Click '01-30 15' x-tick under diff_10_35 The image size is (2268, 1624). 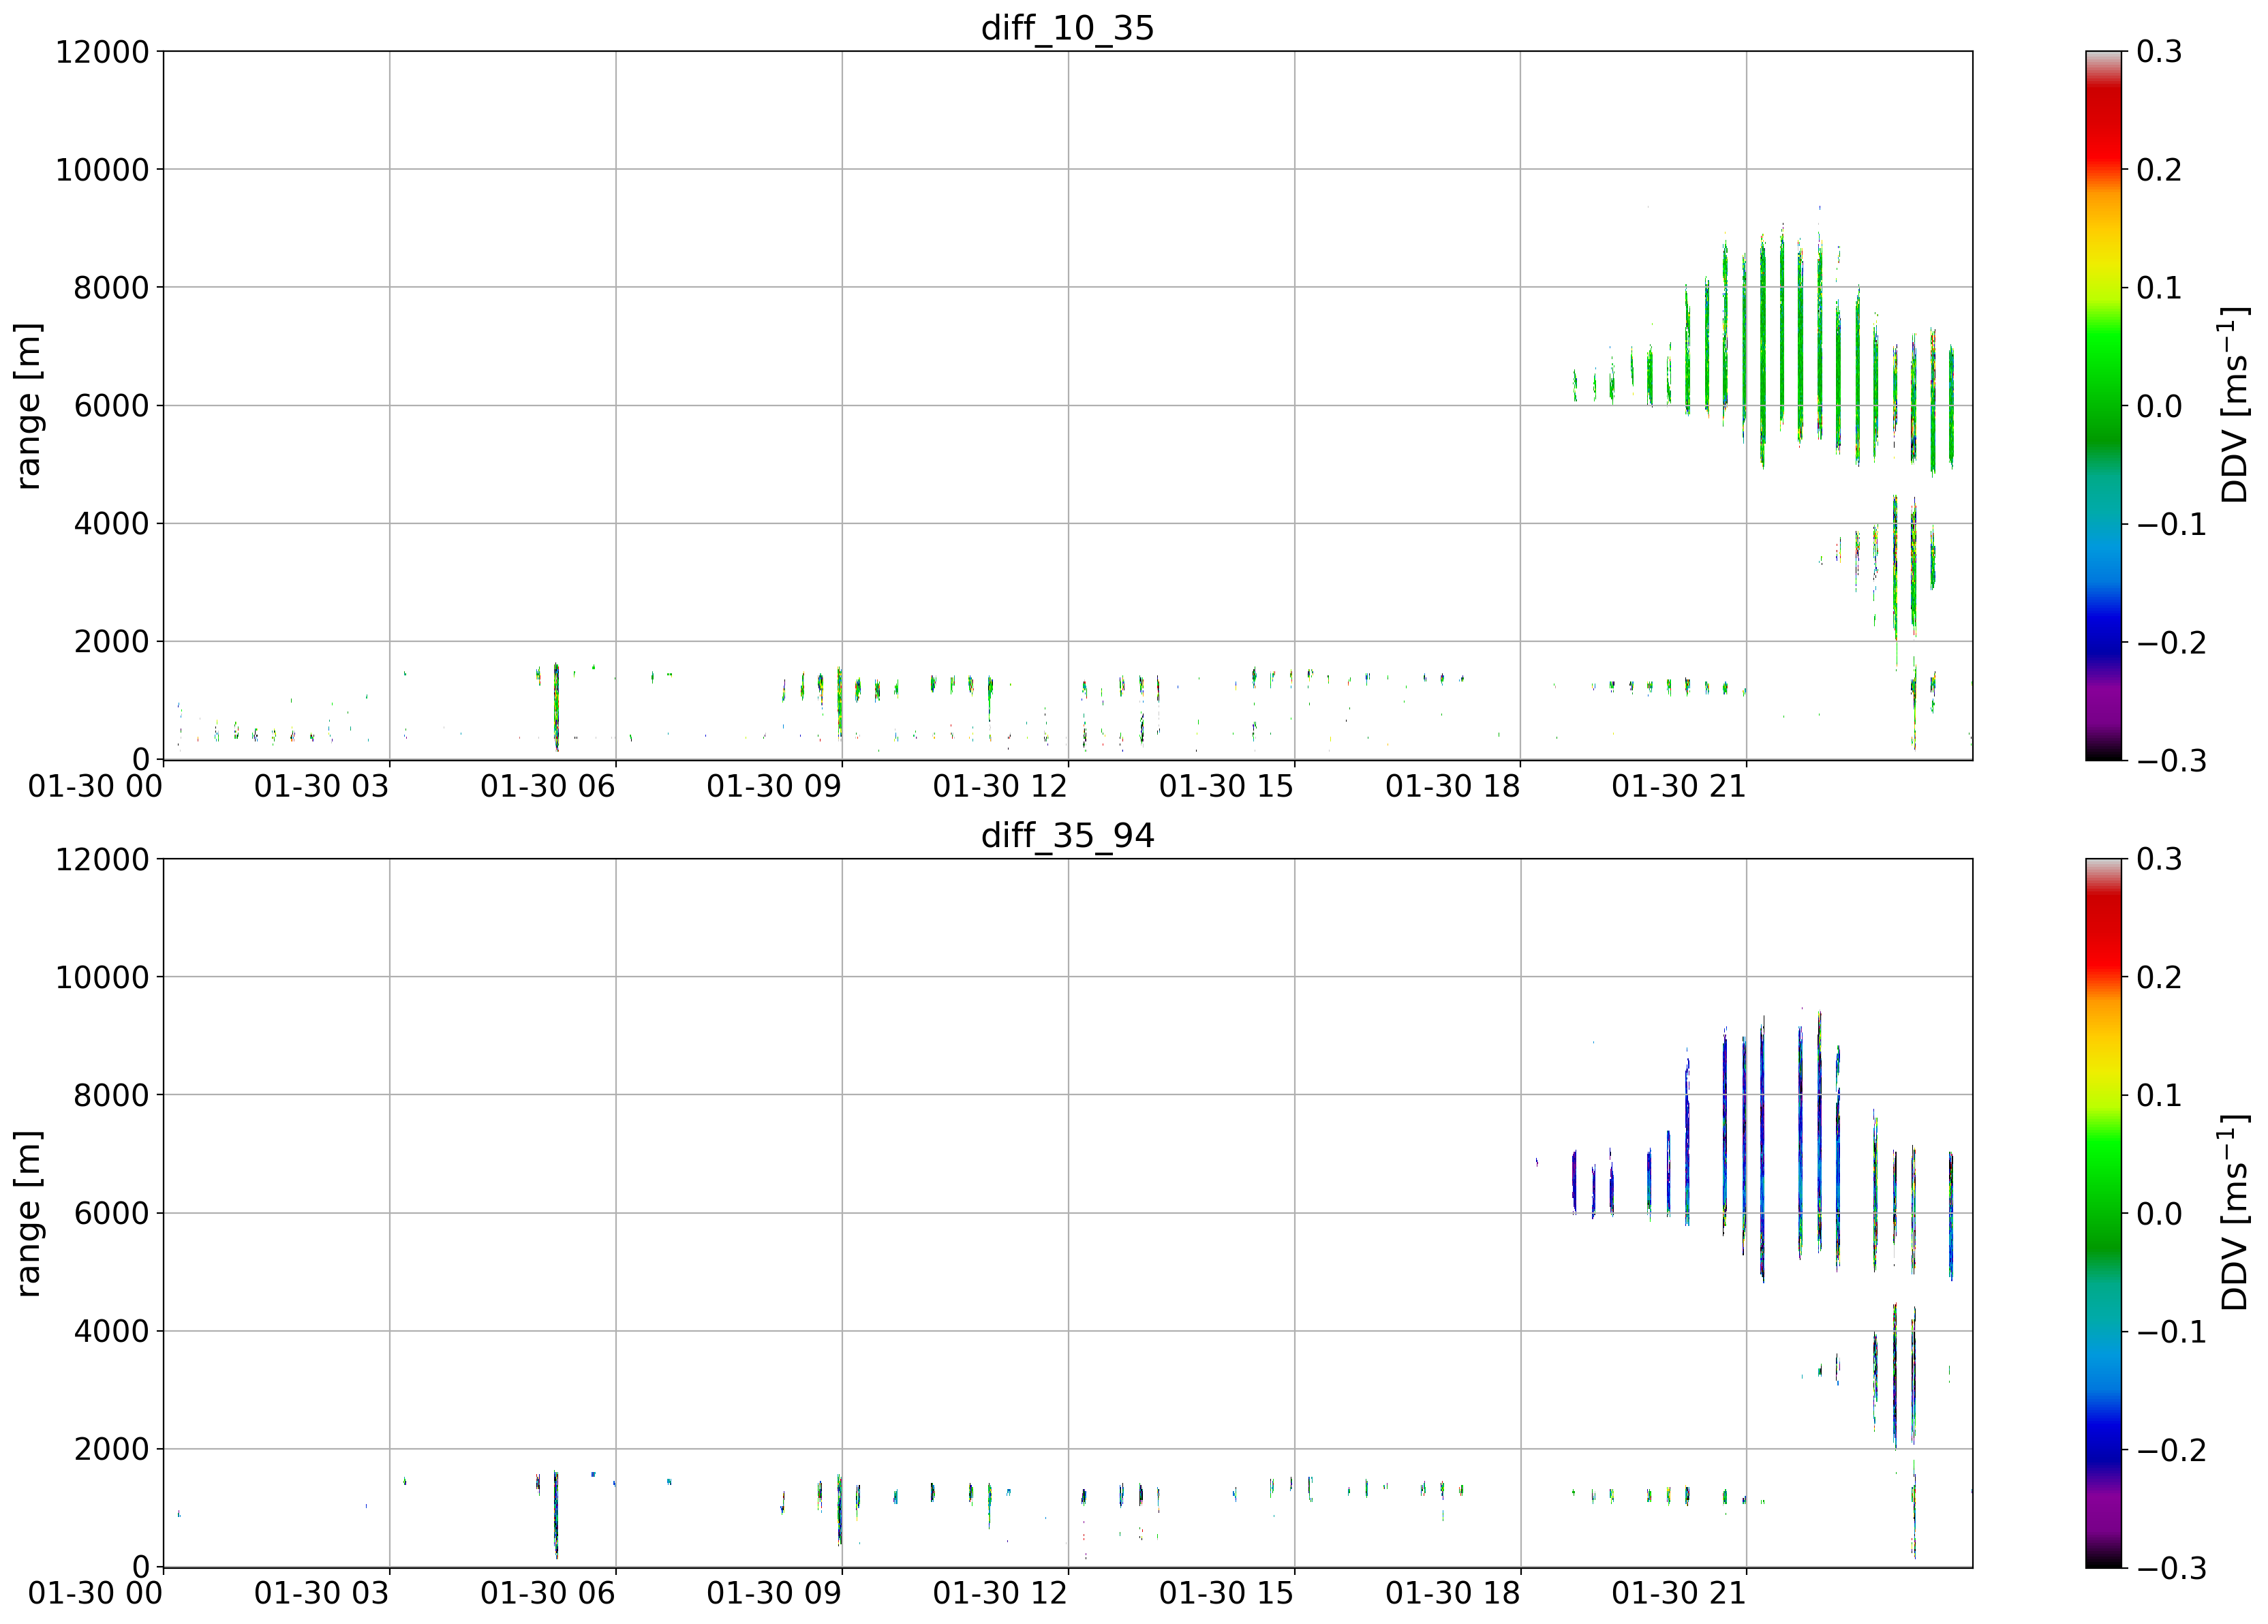(1226, 787)
